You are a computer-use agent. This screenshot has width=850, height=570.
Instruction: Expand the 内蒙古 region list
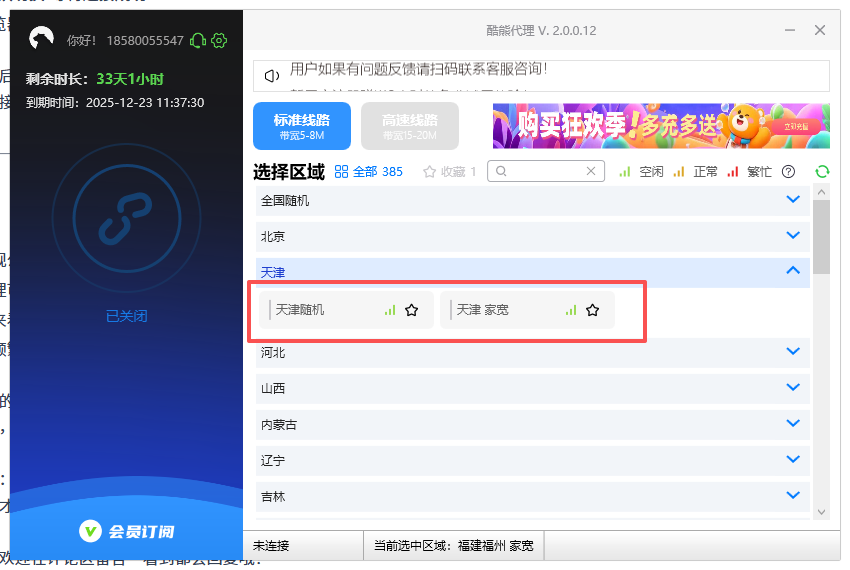(x=793, y=424)
